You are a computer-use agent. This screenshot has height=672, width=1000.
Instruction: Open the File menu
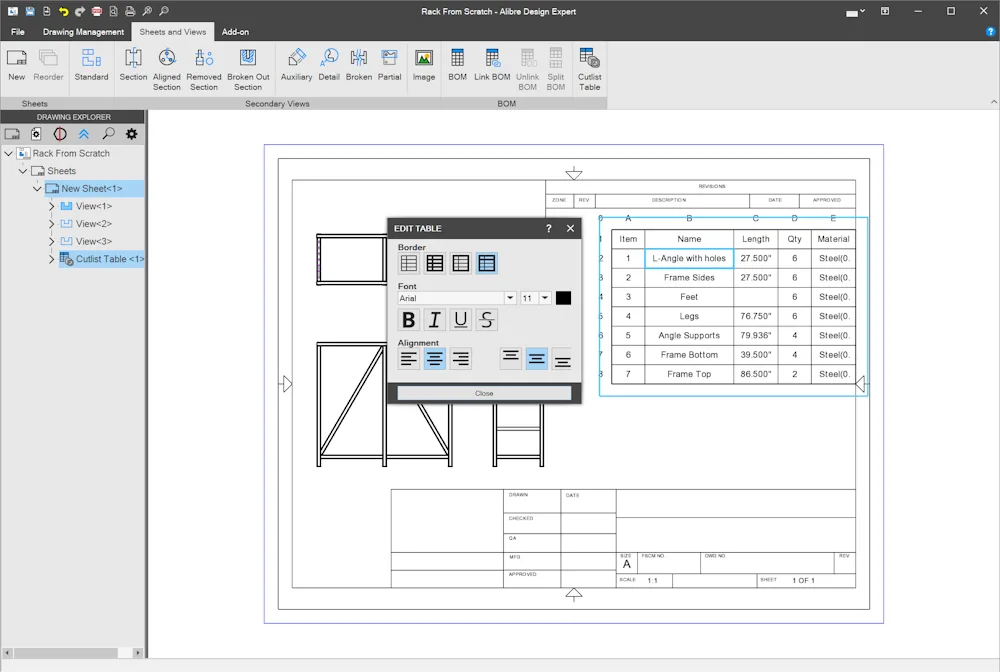click(x=18, y=32)
